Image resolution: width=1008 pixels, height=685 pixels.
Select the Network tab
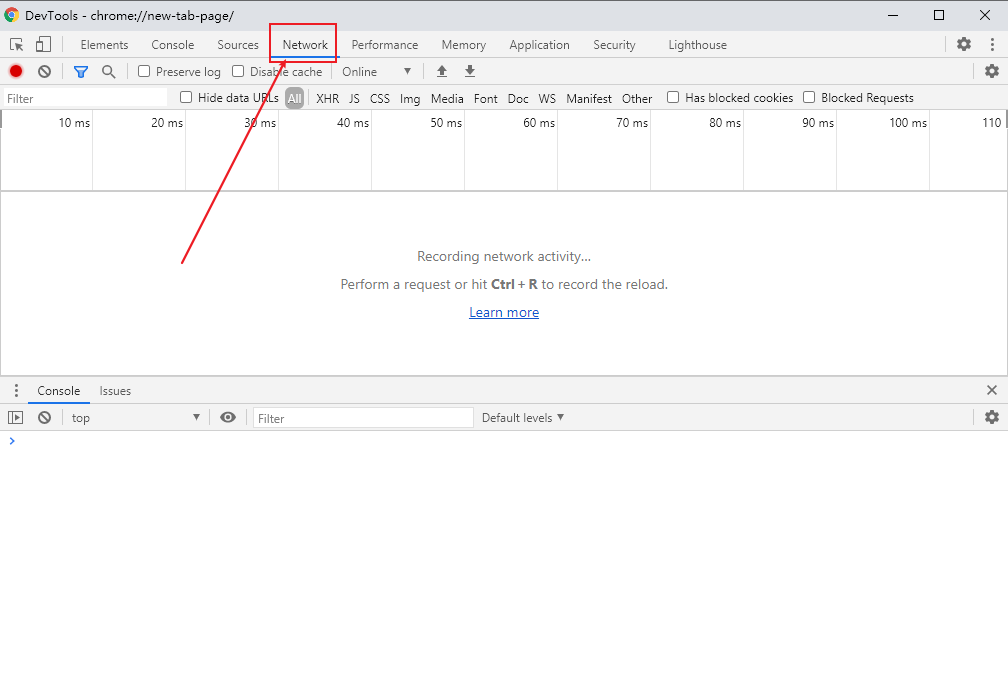click(305, 45)
